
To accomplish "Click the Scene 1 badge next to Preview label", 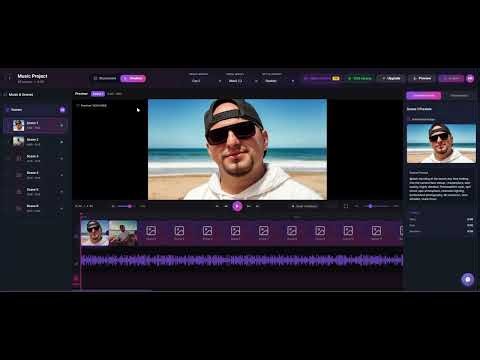I will pos(98,94).
